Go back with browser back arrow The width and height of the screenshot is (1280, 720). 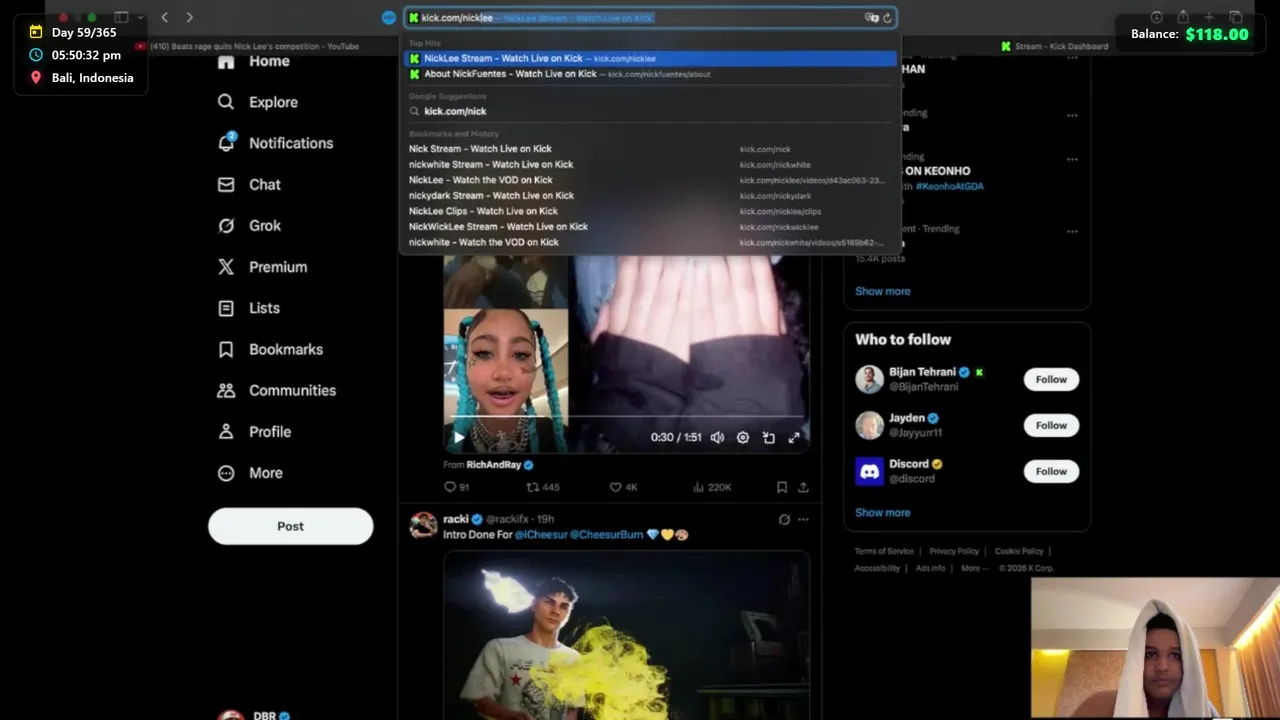164,17
